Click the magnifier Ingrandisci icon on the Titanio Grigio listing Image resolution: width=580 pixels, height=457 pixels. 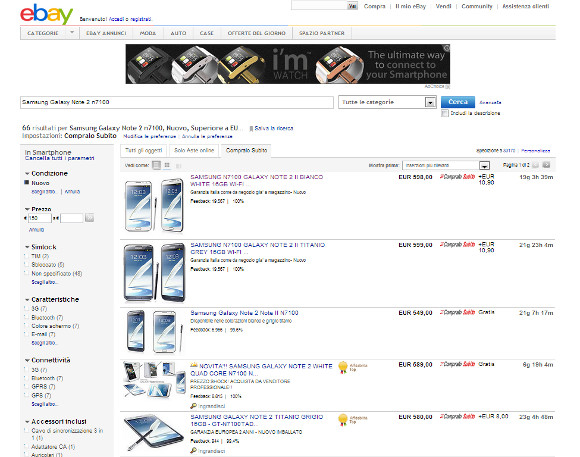193,450
